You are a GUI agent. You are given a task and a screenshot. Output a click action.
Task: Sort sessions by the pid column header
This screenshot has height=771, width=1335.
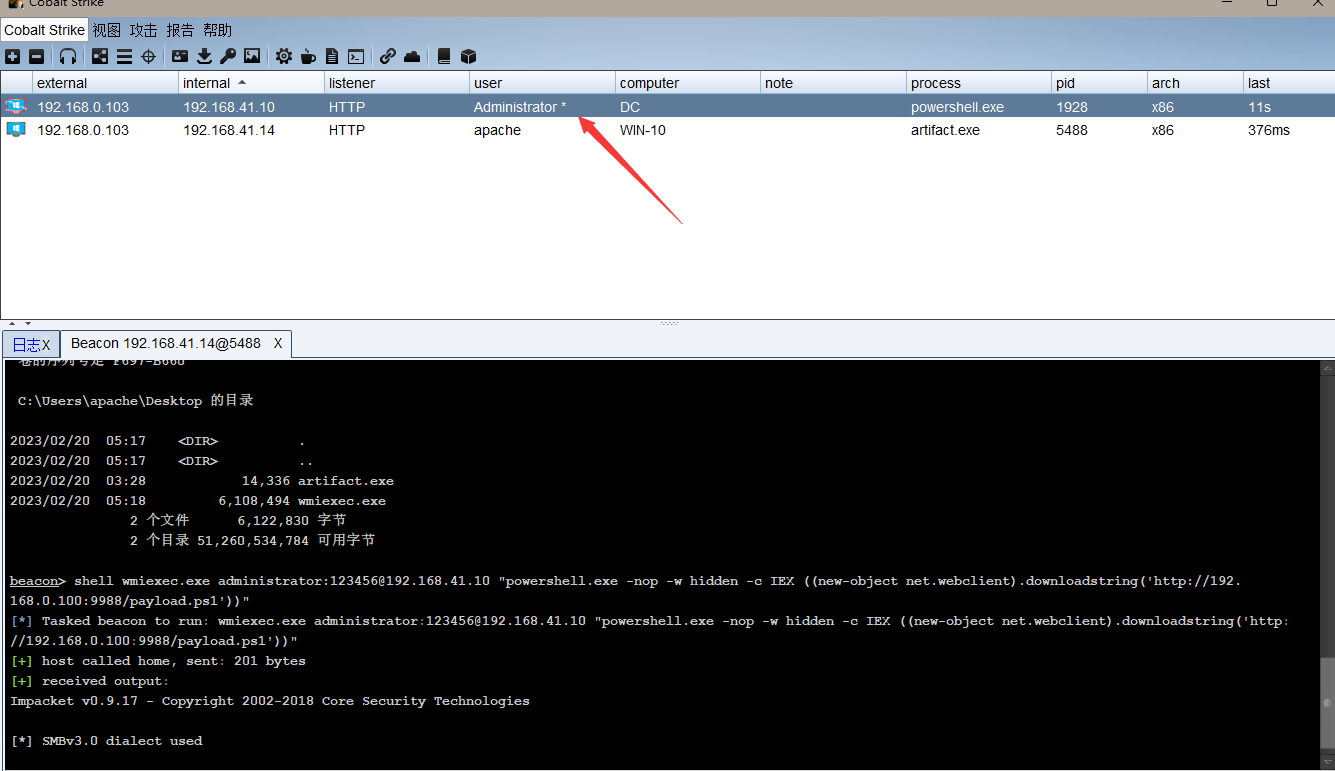tap(1100, 83)
